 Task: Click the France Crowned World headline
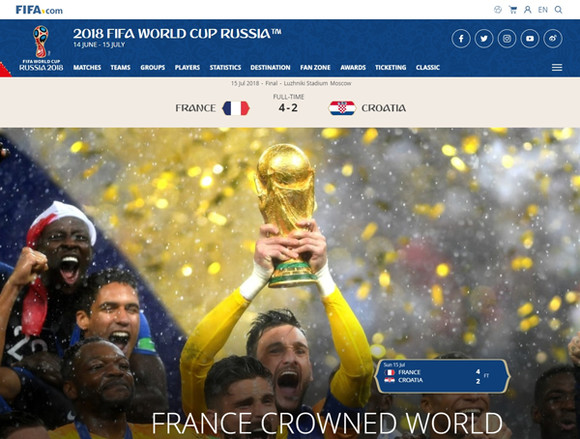(x=327, y=423)
